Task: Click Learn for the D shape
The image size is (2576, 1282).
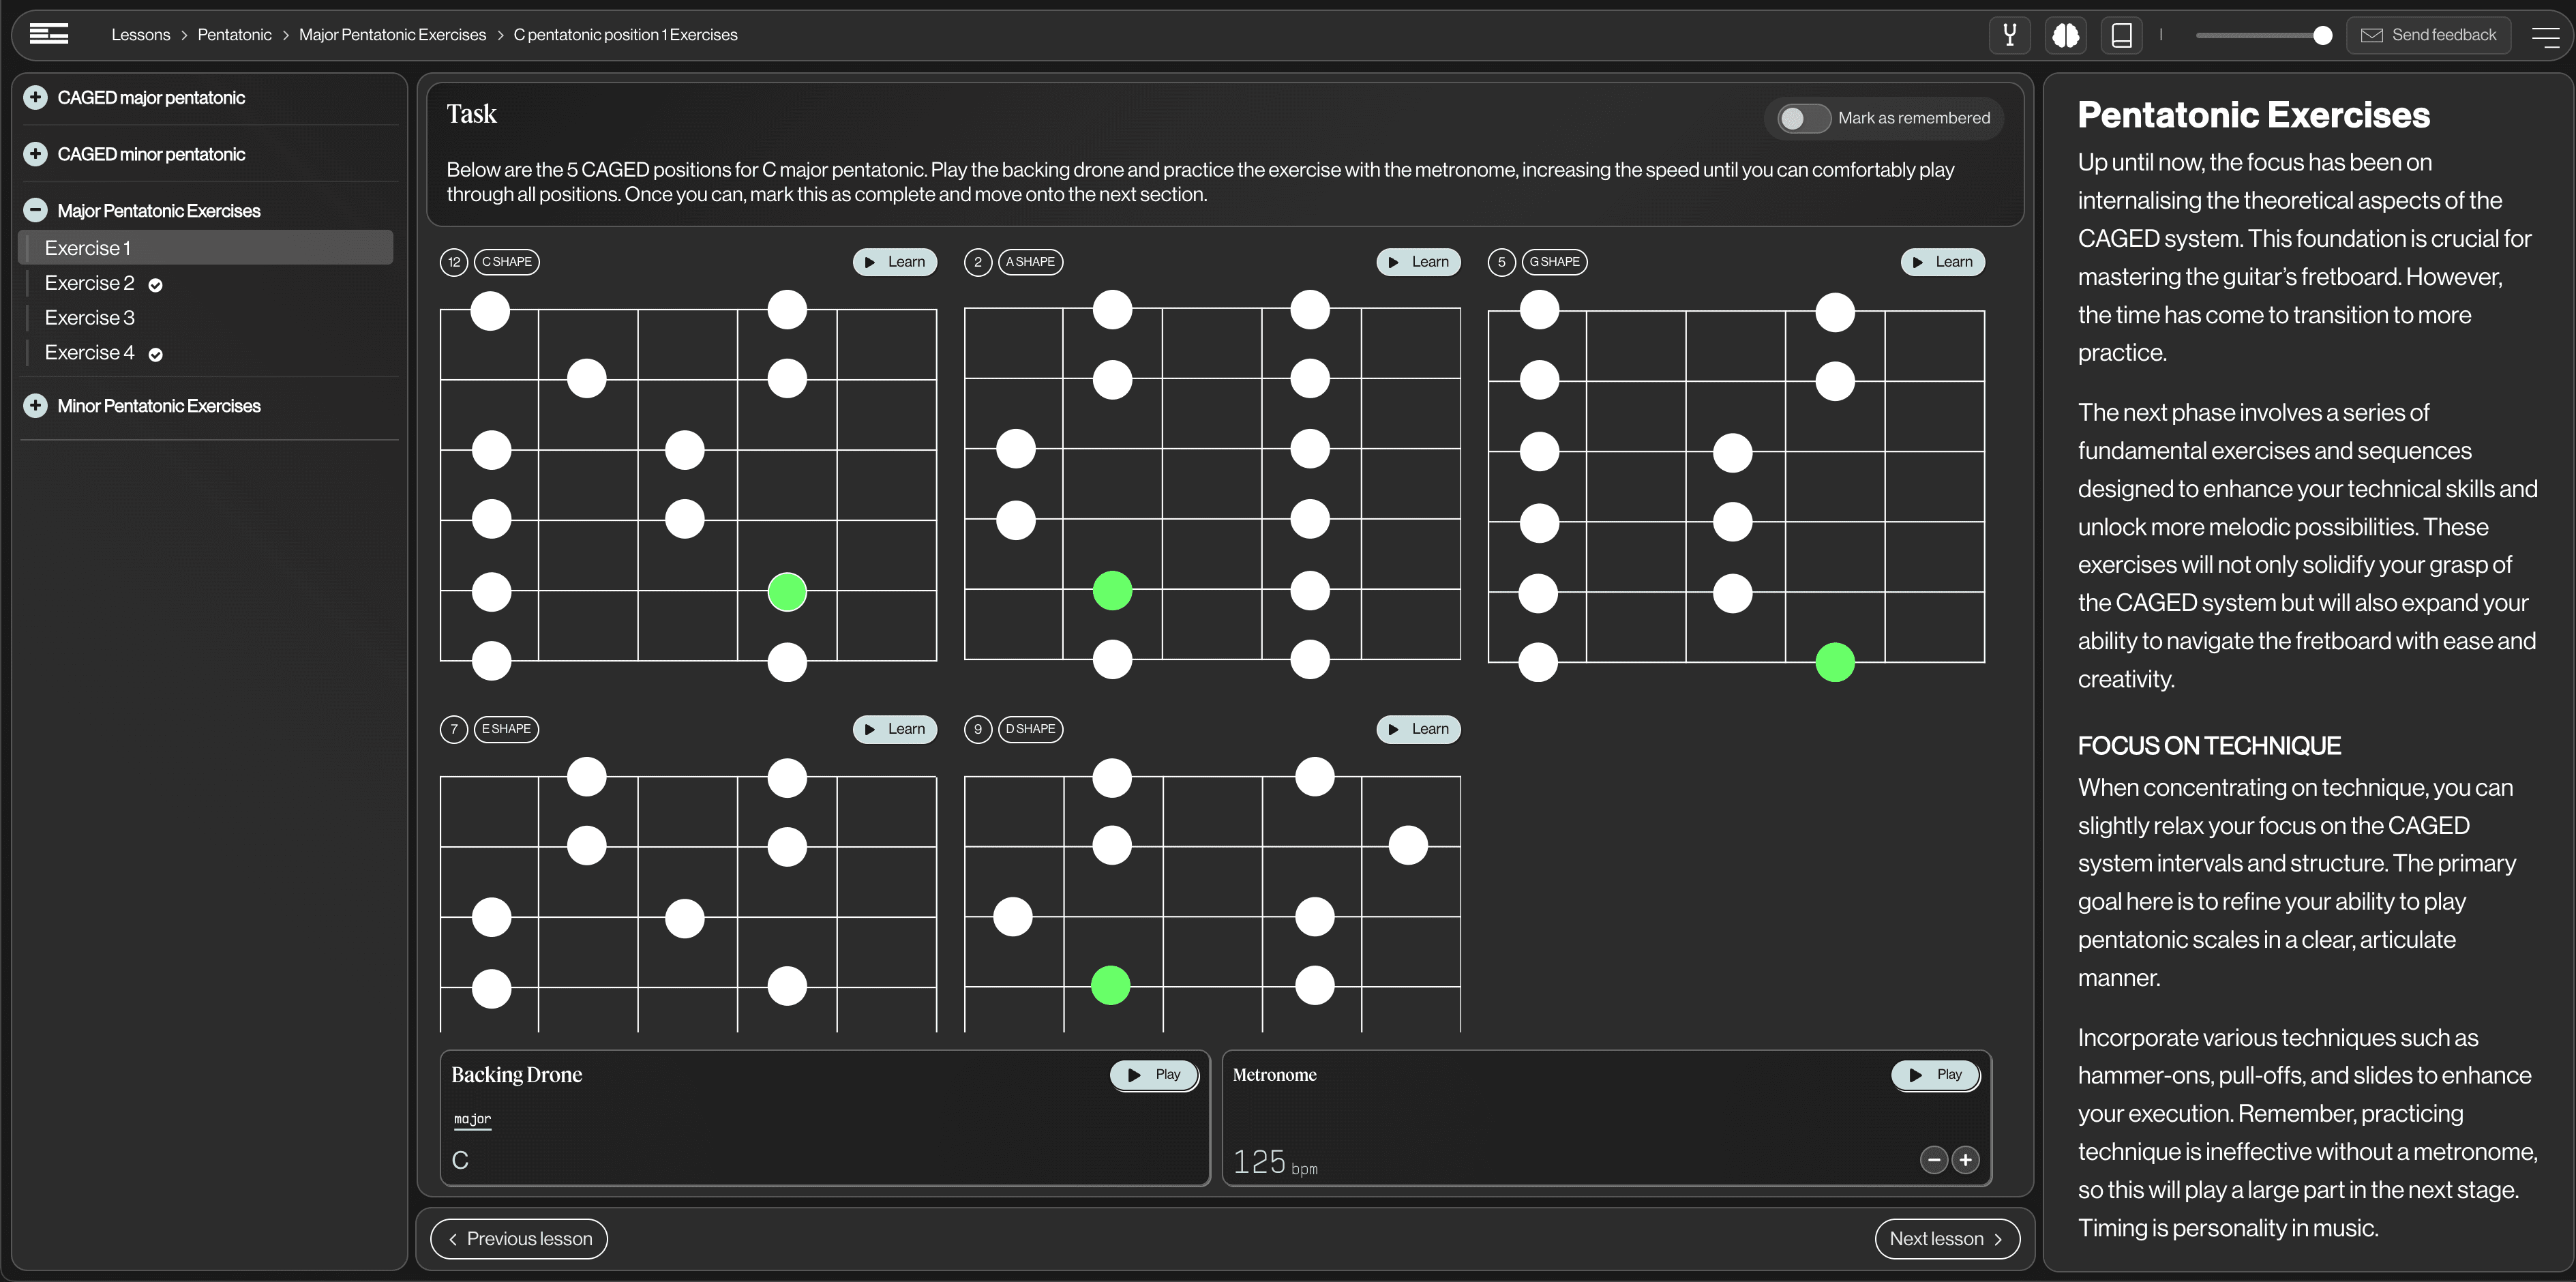Action: pyautogui.click(x=1418, y=729)
